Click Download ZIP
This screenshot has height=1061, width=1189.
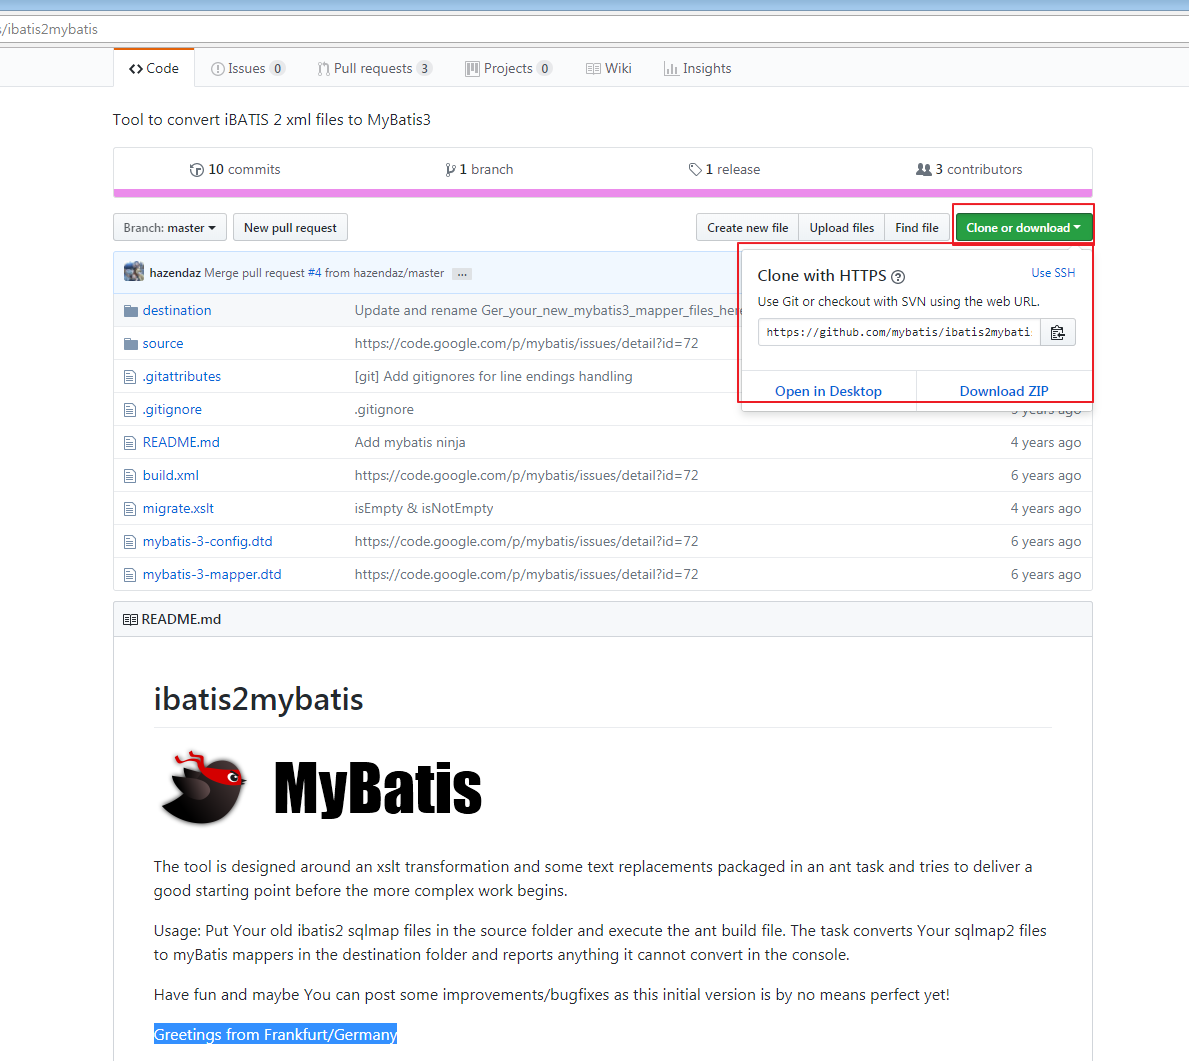tap(1004, 391)
